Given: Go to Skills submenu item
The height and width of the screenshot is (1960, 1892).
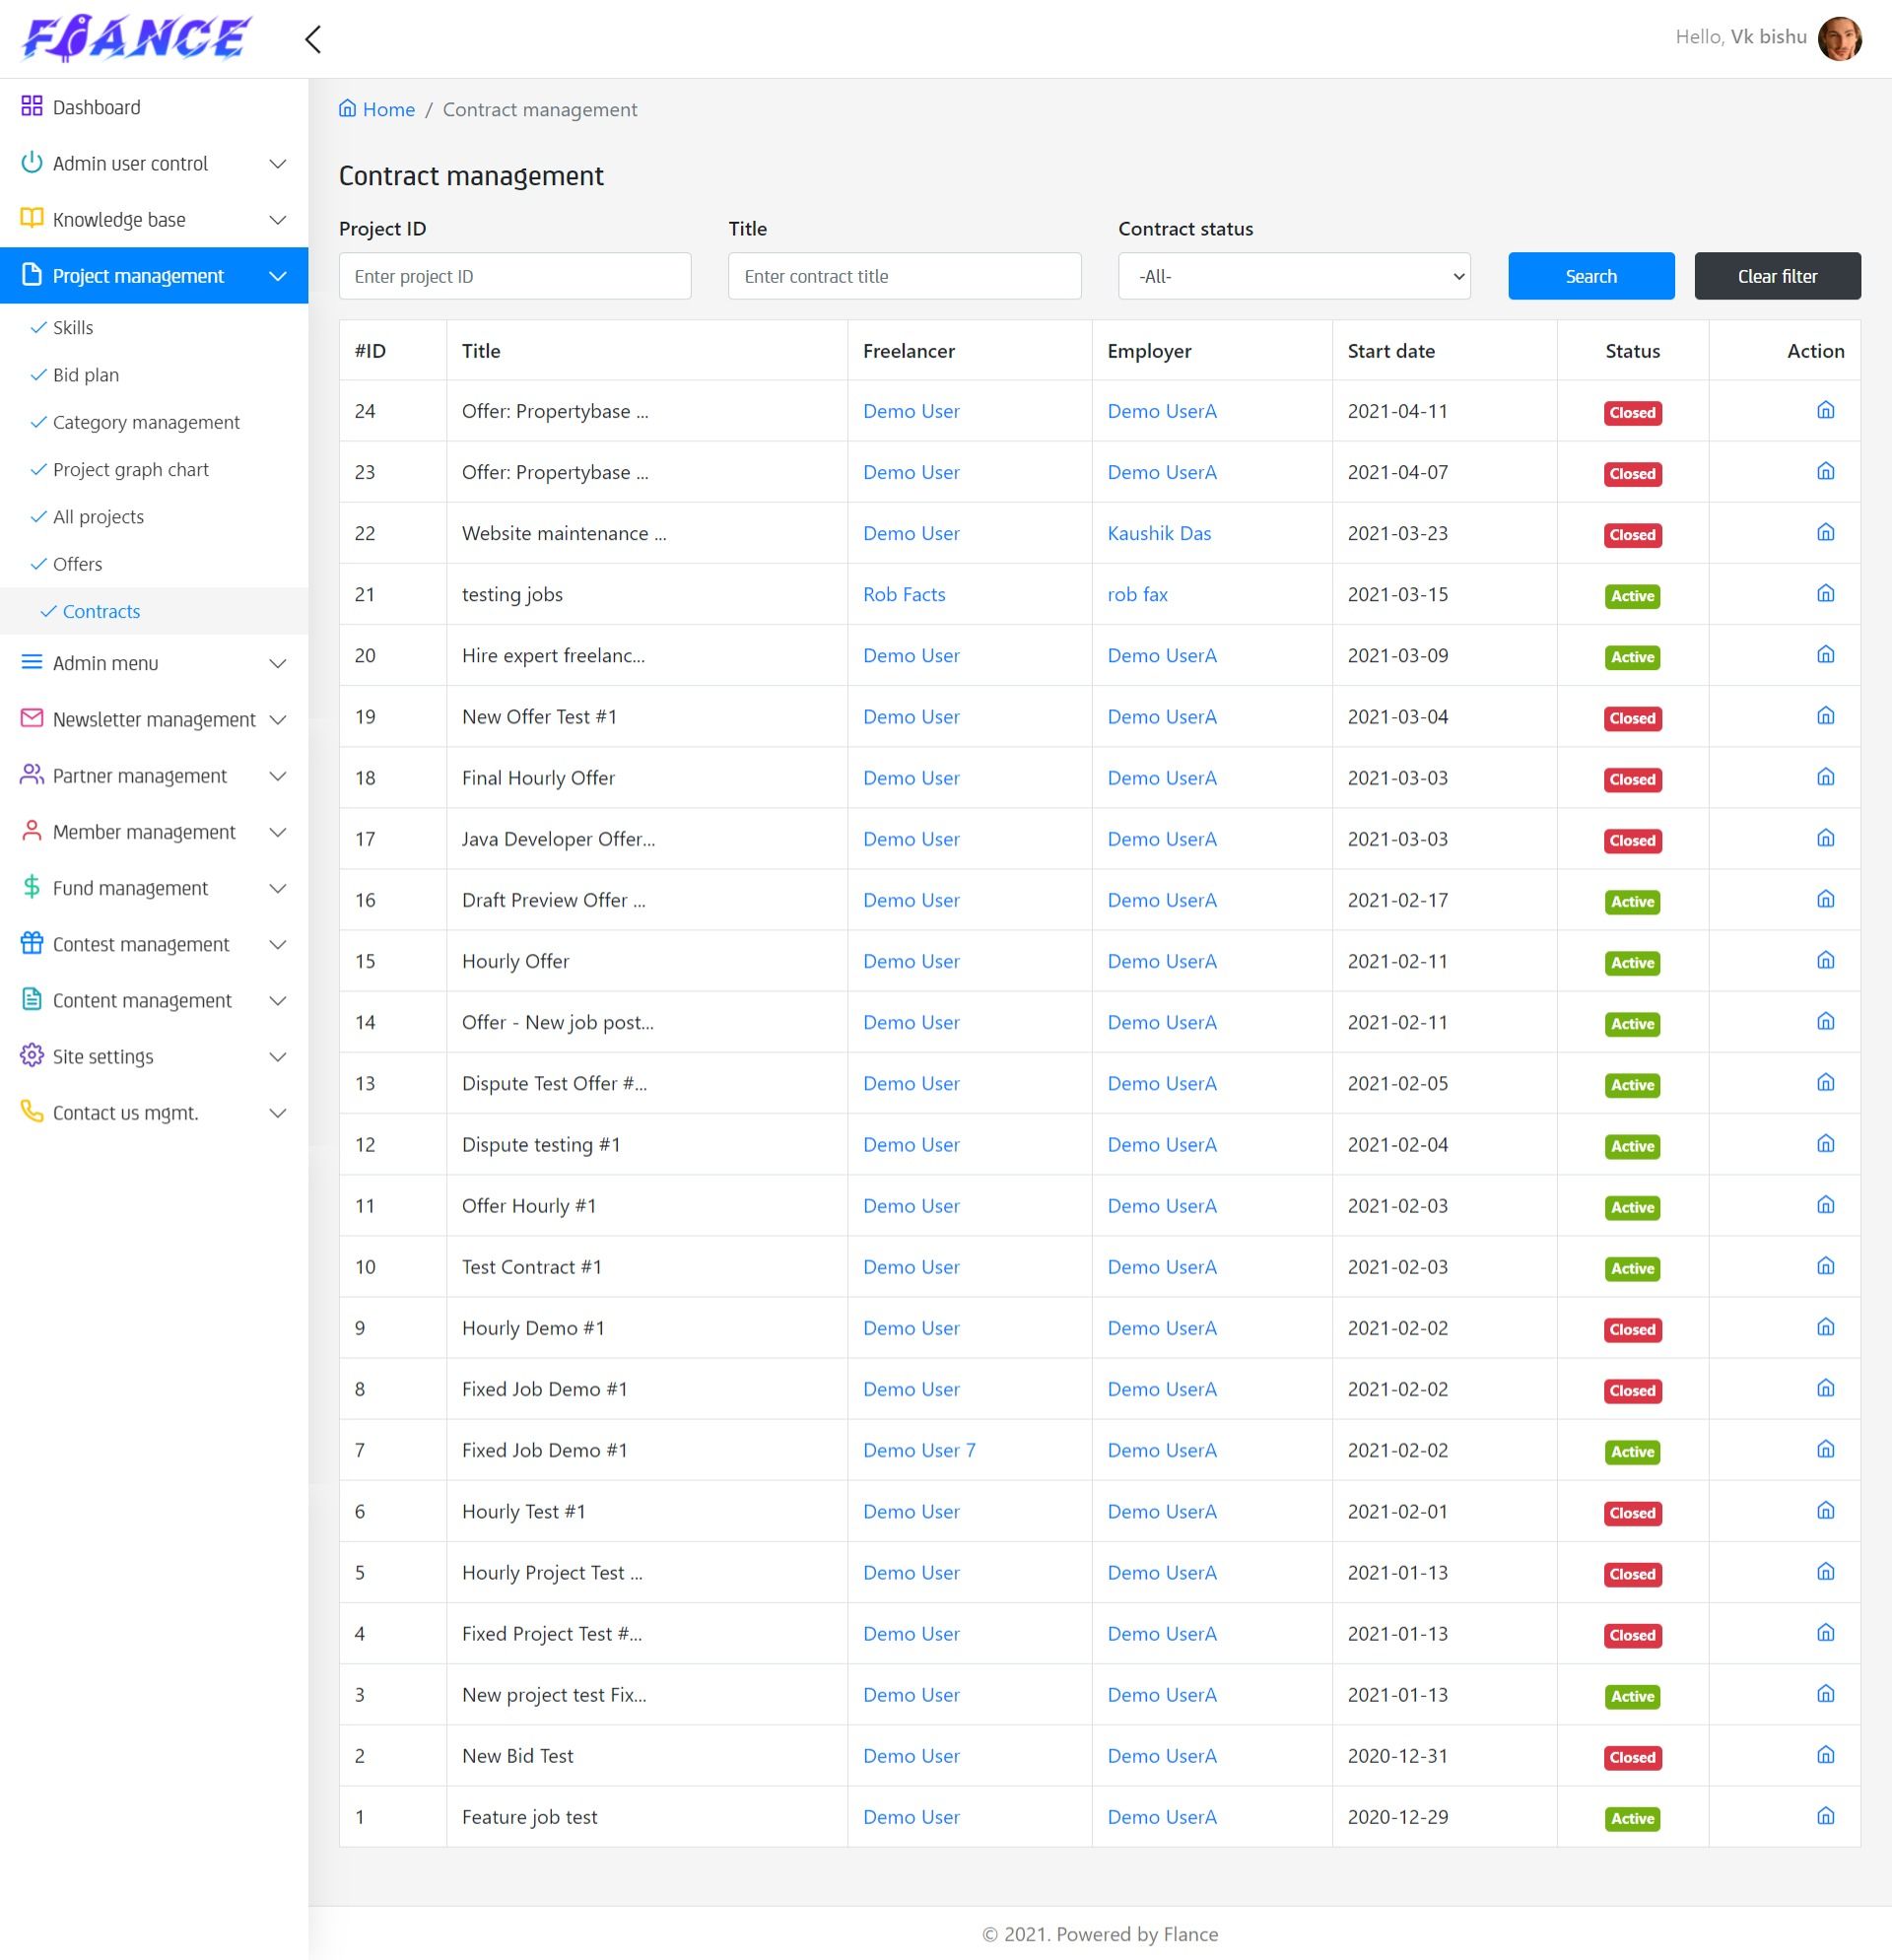Looking at the screenshot, I should pos(73,328).
